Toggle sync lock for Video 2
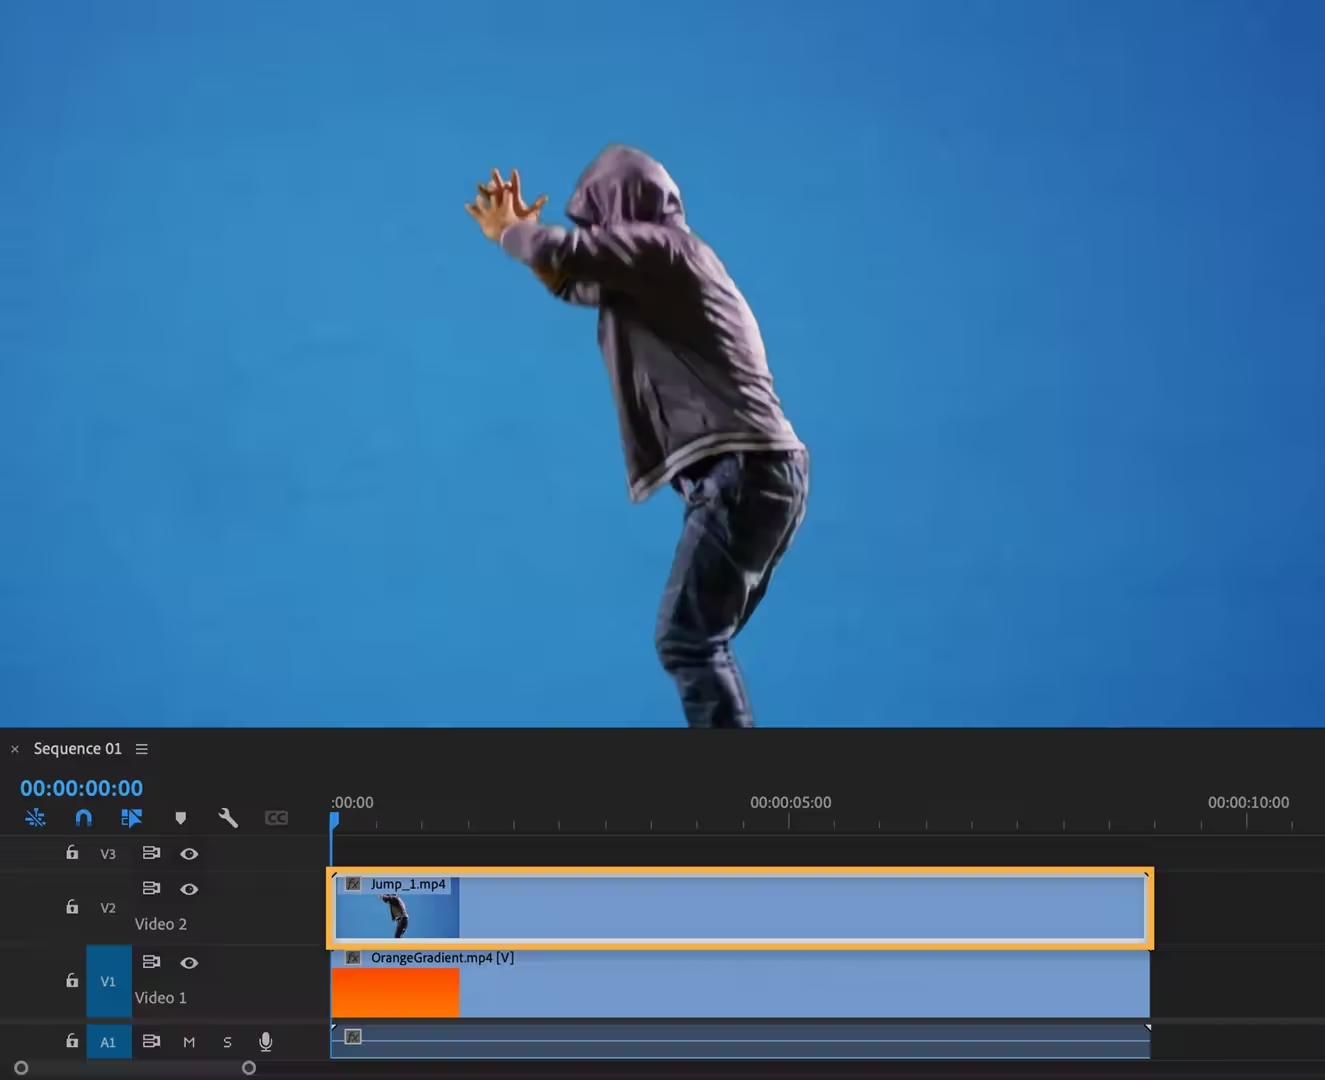This screenshot has width=1325, height=1080. click(x=151, y=888)
